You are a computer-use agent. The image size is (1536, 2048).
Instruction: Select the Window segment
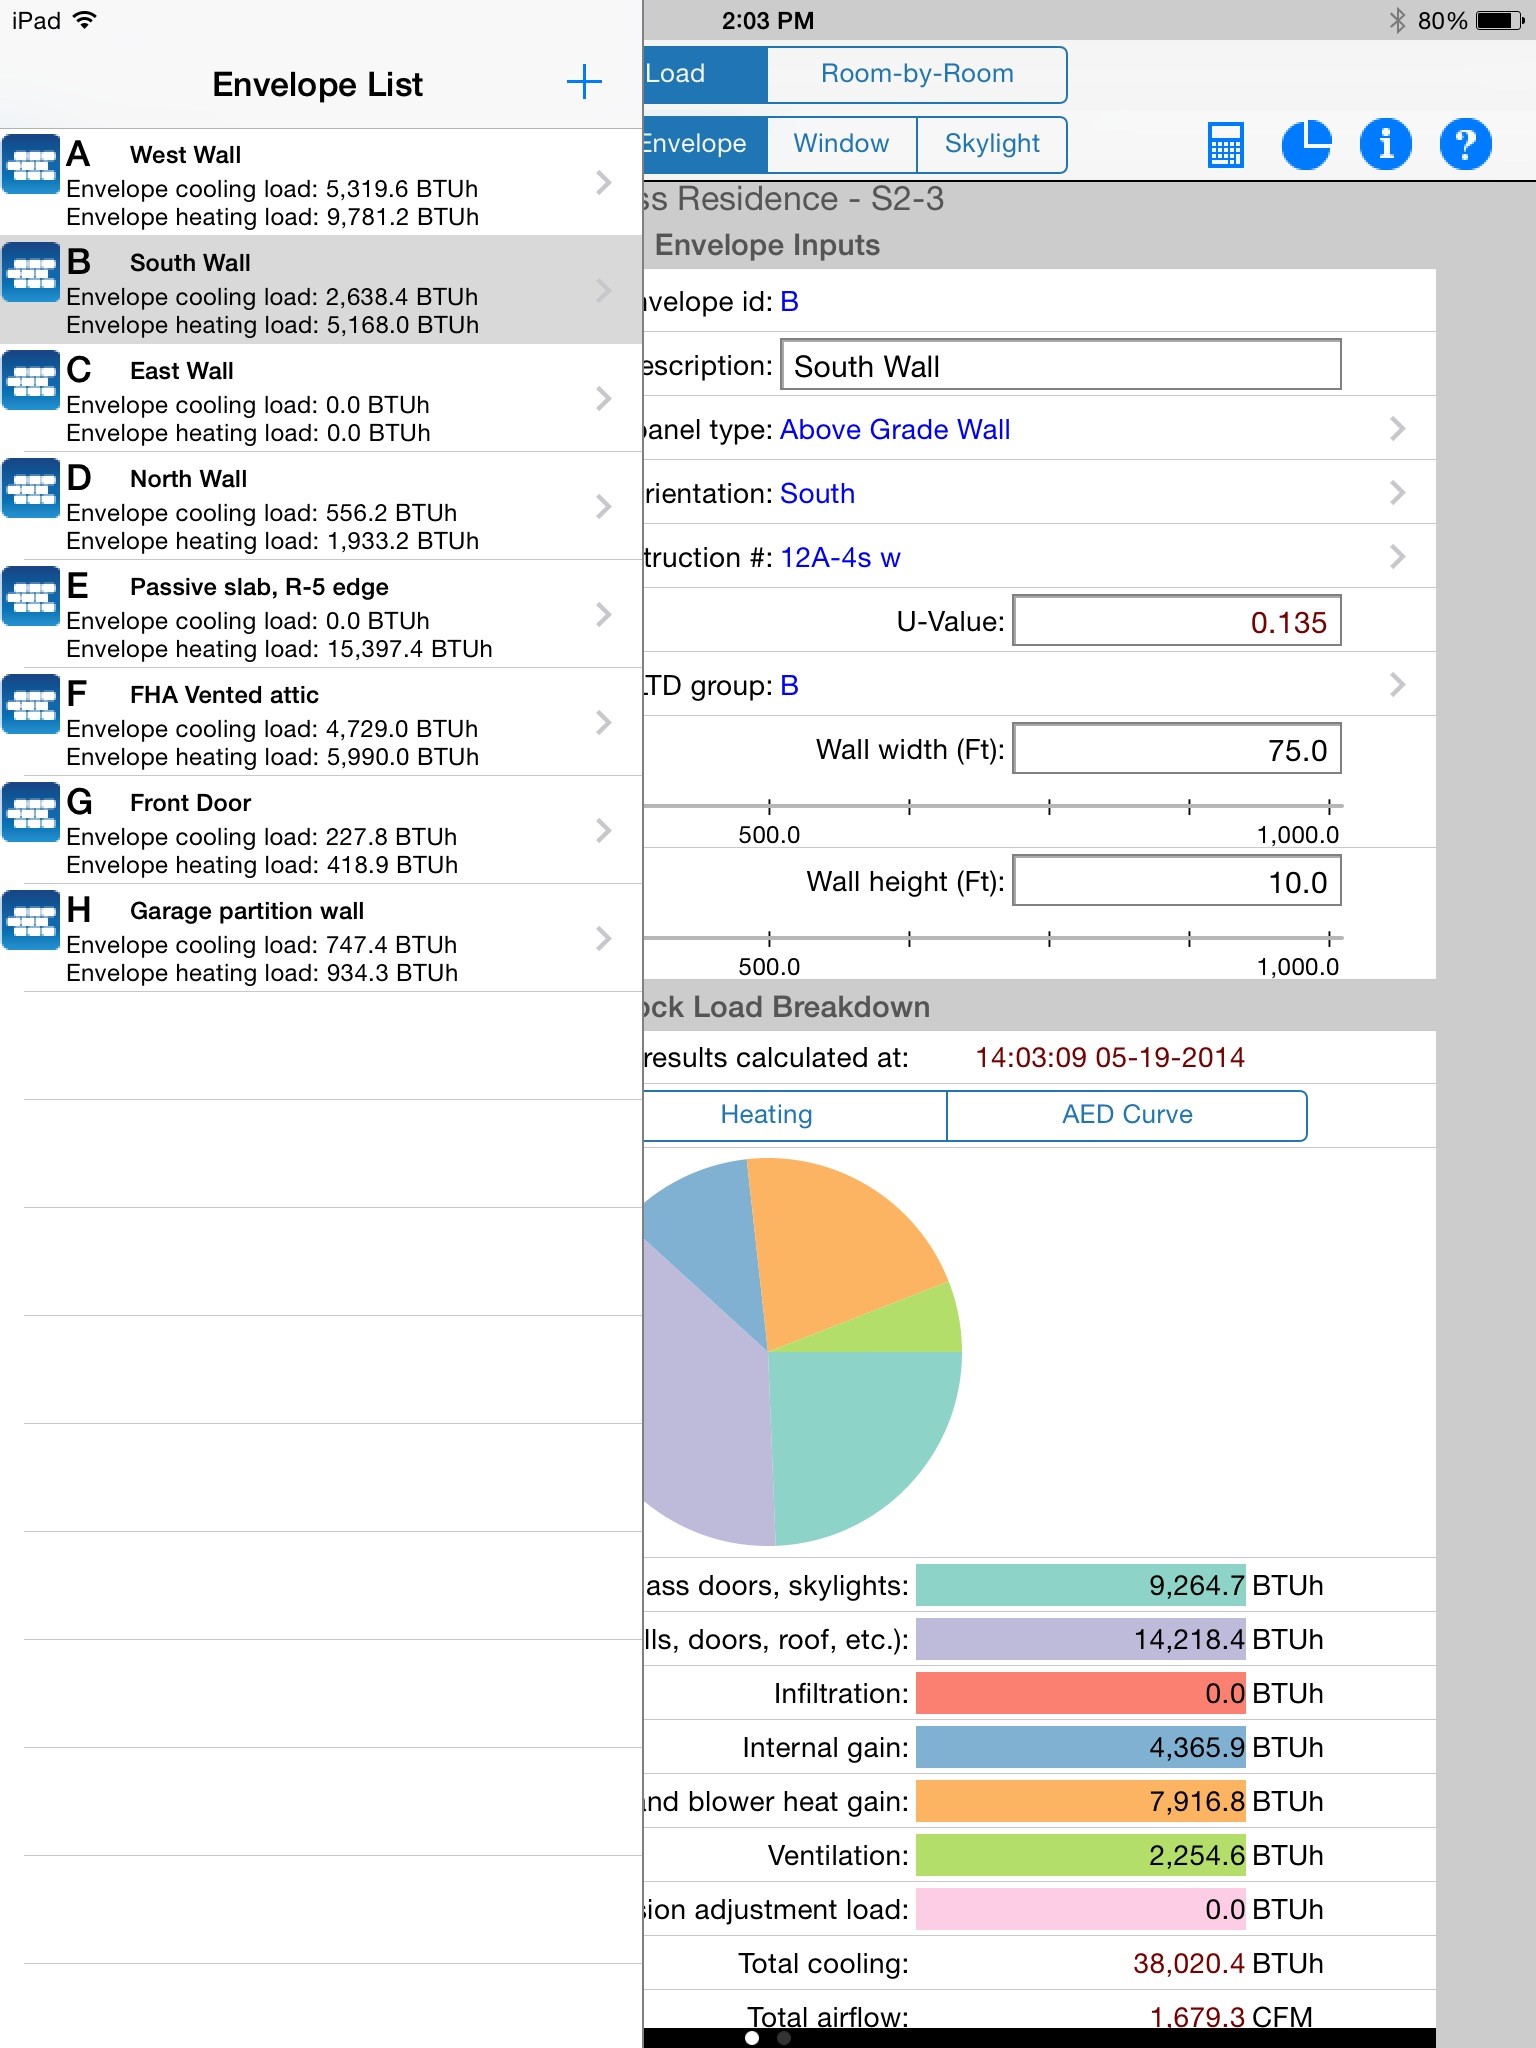point(842,144)
